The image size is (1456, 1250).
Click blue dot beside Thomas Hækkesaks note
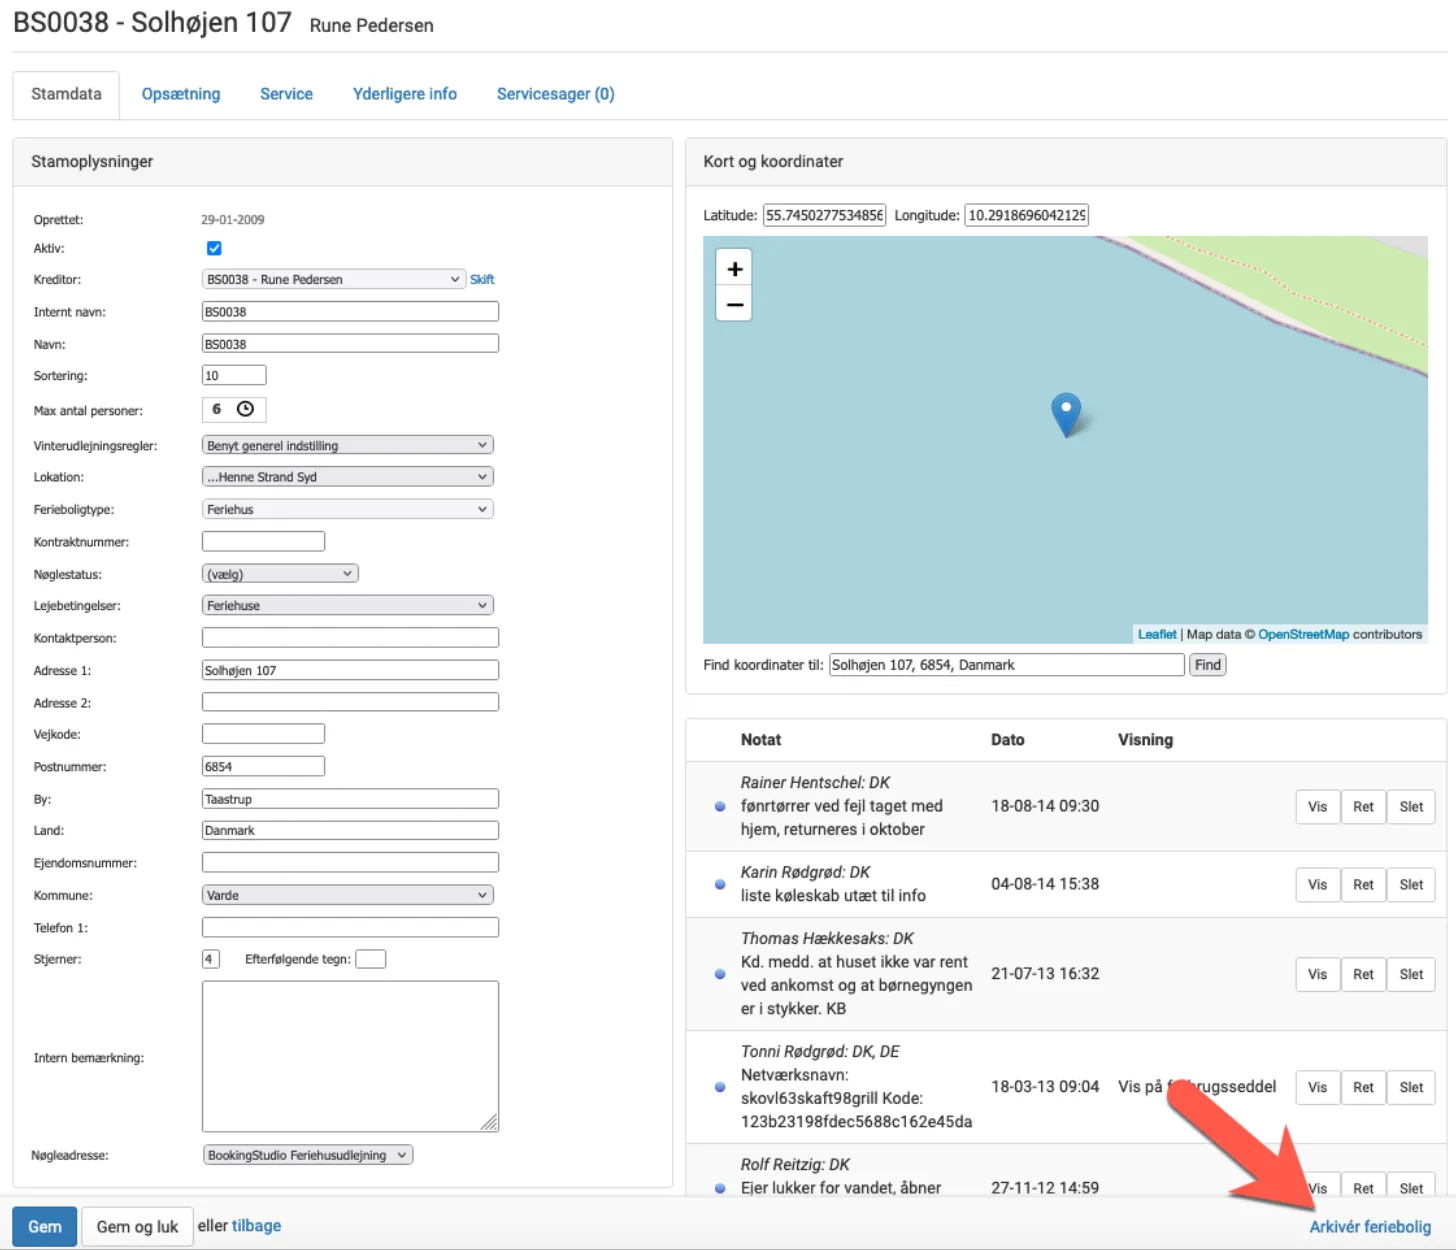[x=720, y=974]
